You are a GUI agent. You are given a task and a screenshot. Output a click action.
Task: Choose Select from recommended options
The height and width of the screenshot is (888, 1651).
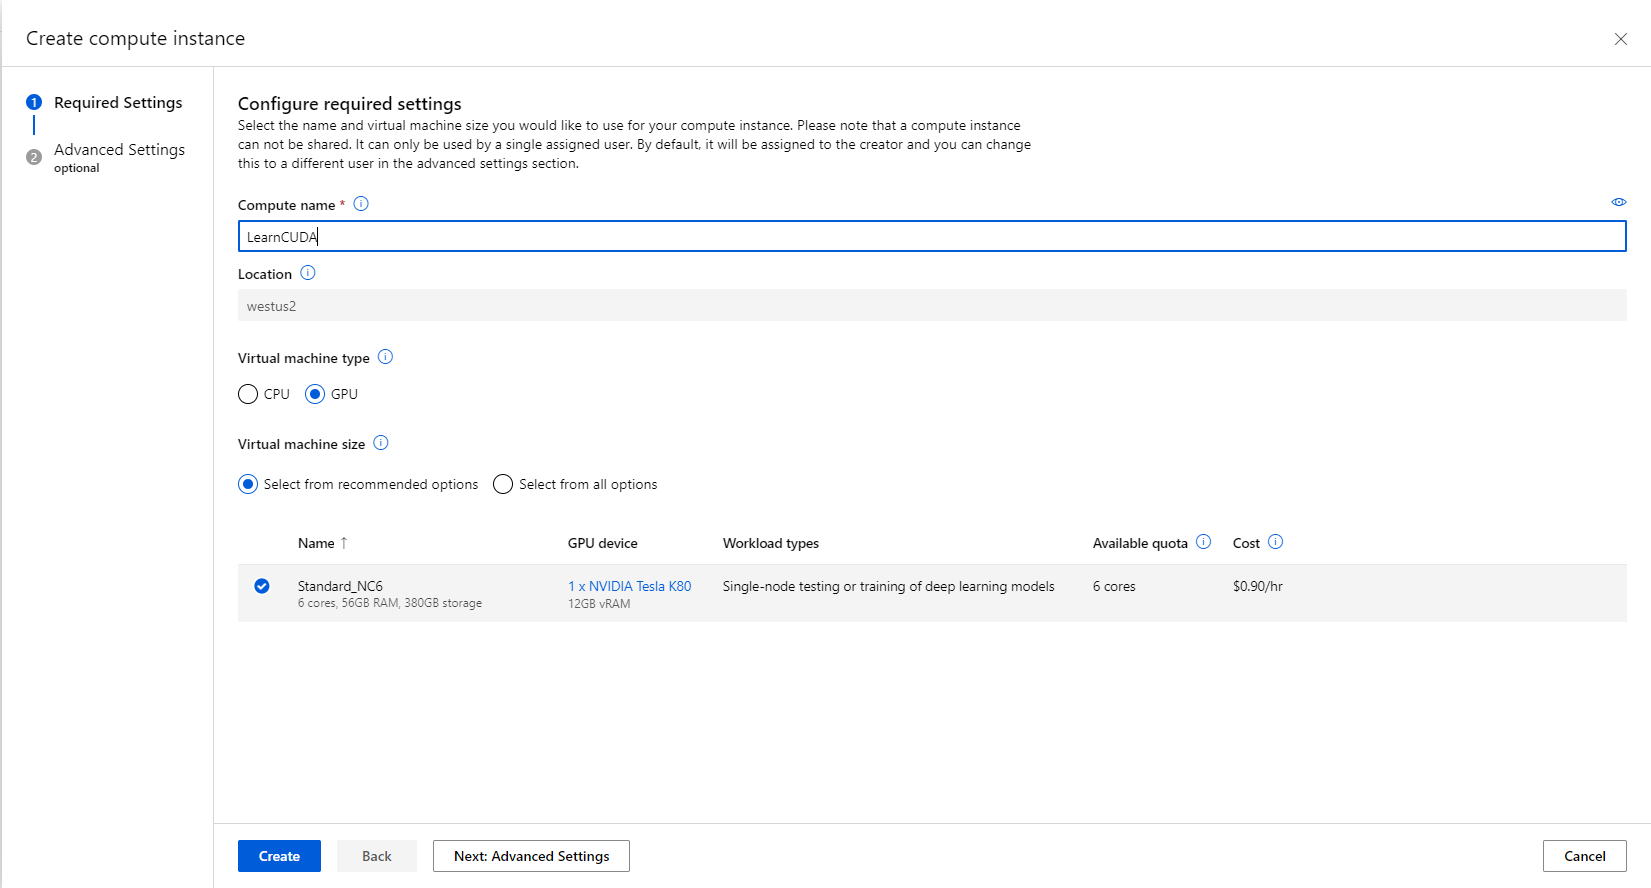[248, 484]
